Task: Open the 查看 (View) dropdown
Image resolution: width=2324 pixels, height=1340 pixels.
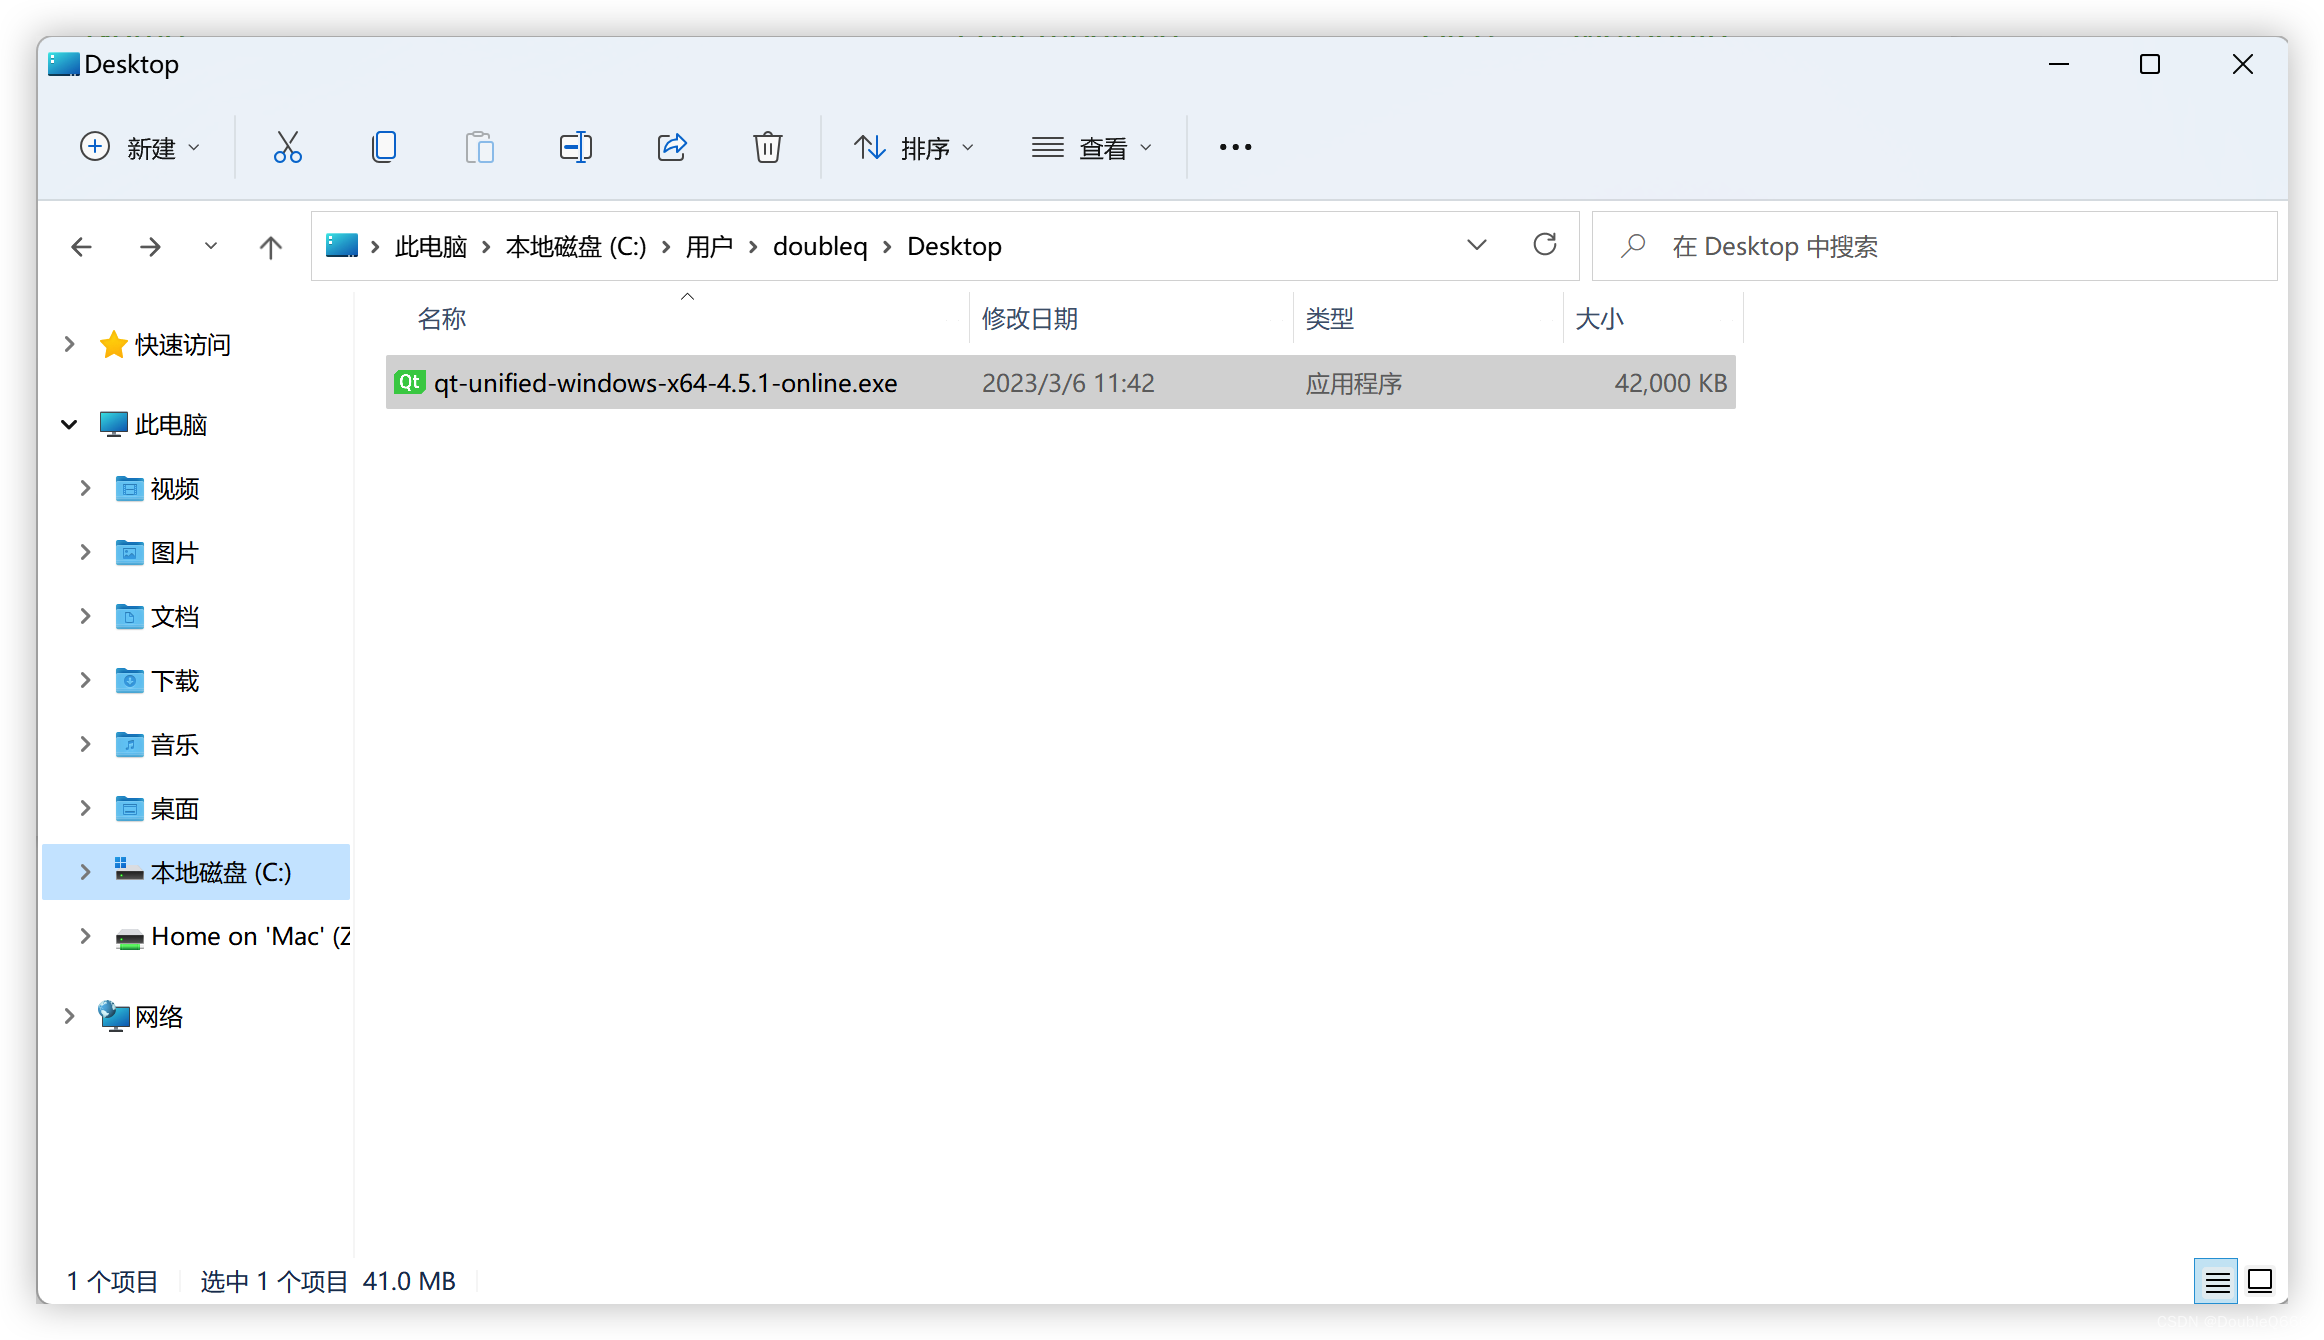Action: (1091, 147)
